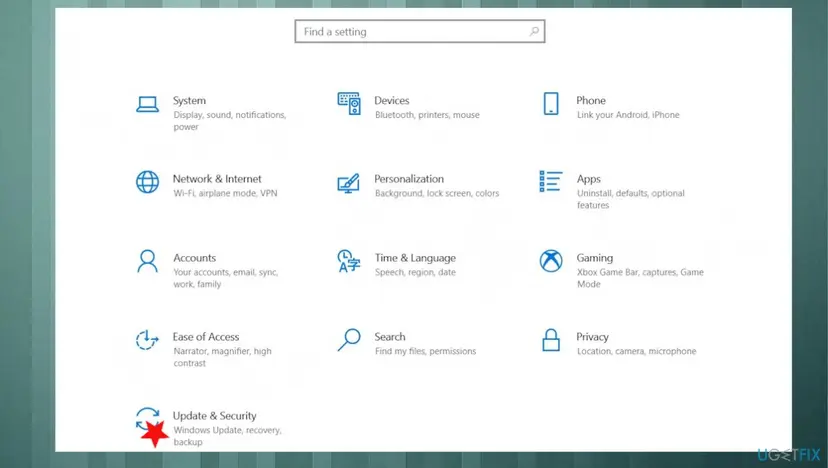Image resolution: width=828 pixels, height=468 pixels.
Task: Click 'Background, lock screen, colors' text
Action: coord(437,193)
